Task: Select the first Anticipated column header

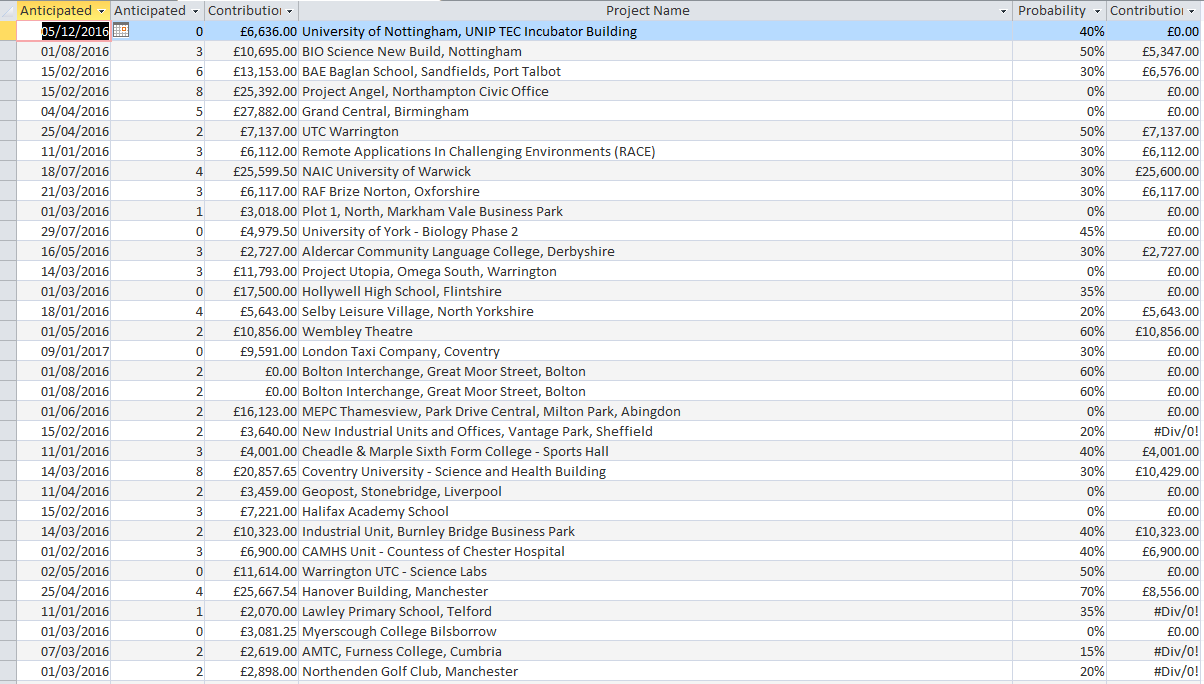Action: 56,11
